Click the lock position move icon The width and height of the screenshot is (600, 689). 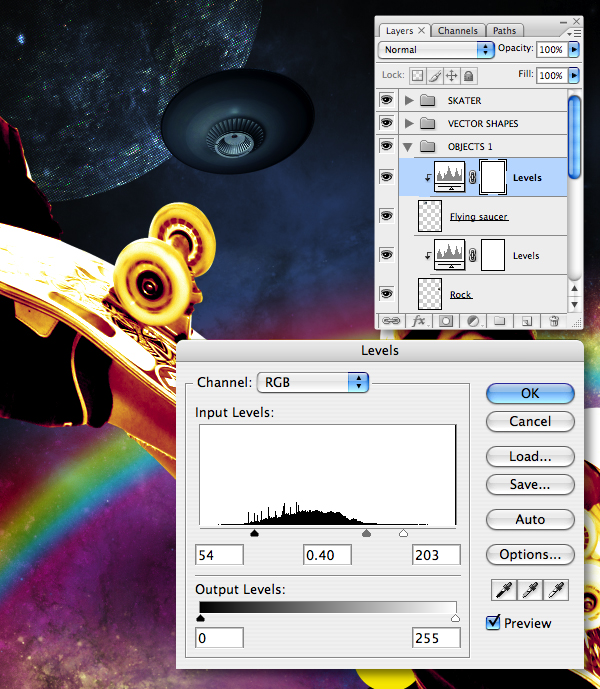tap(451, 76)
